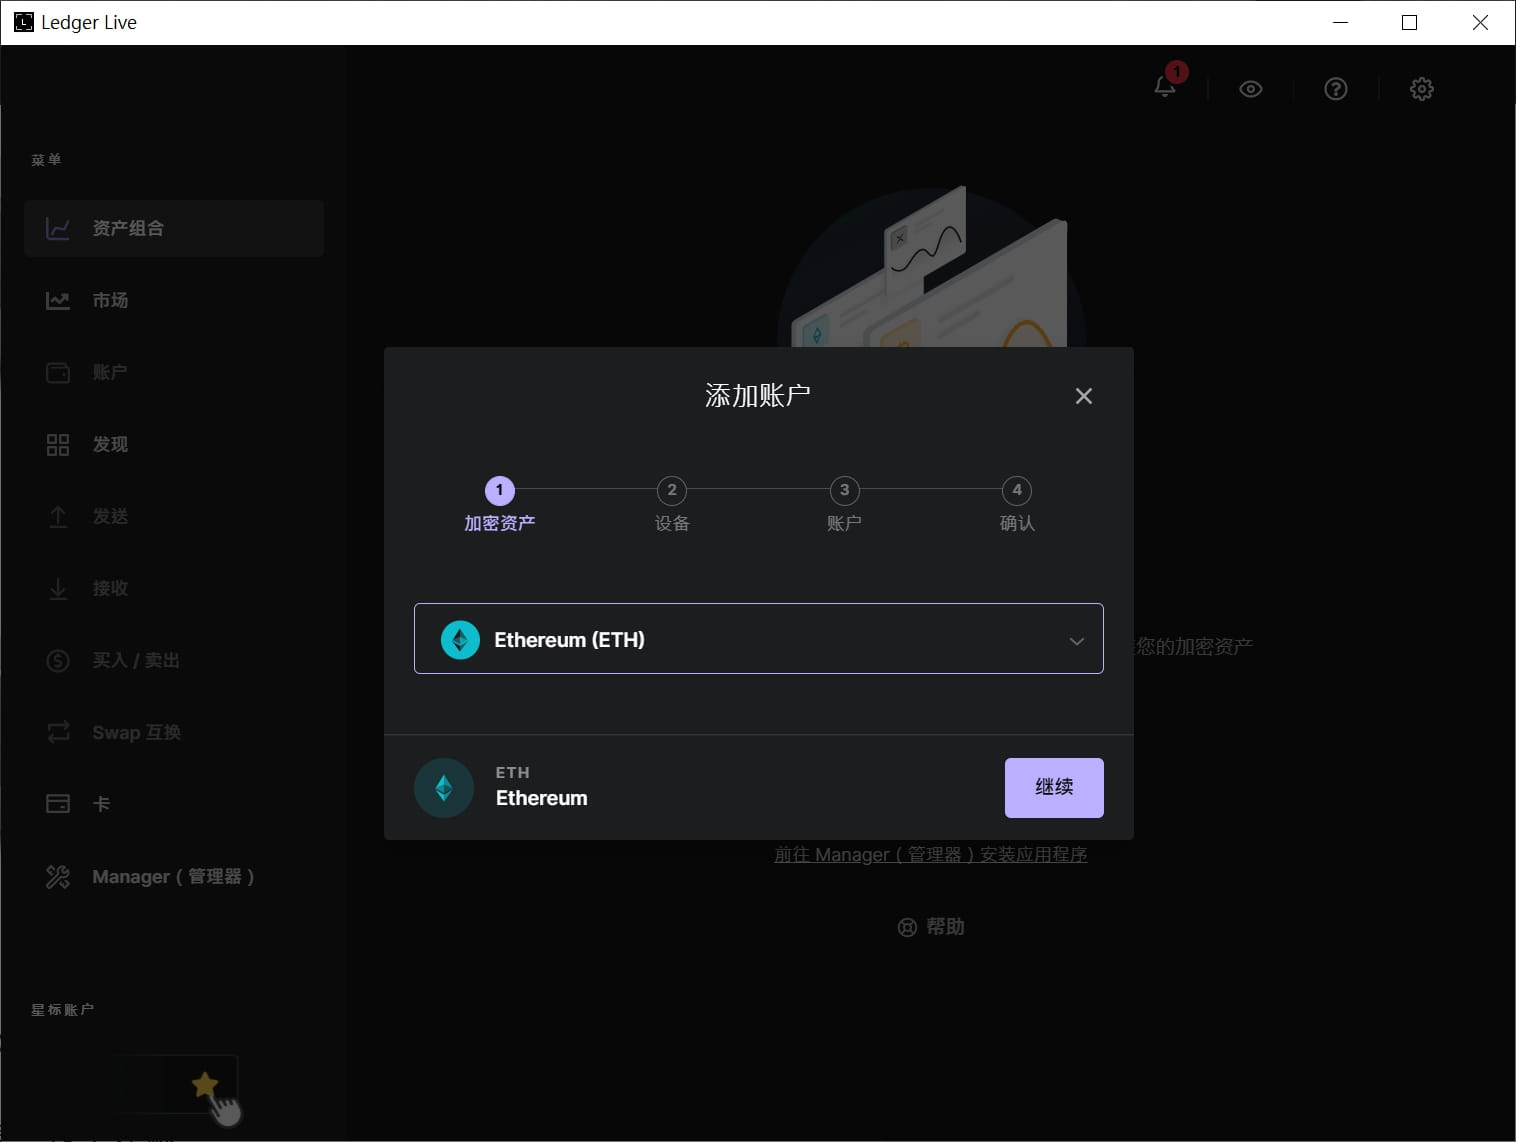Screen dimensions: 1516x1142
Task: Click the lifebuoy help icon below the dialog
Action: click(x=907, y=927)
